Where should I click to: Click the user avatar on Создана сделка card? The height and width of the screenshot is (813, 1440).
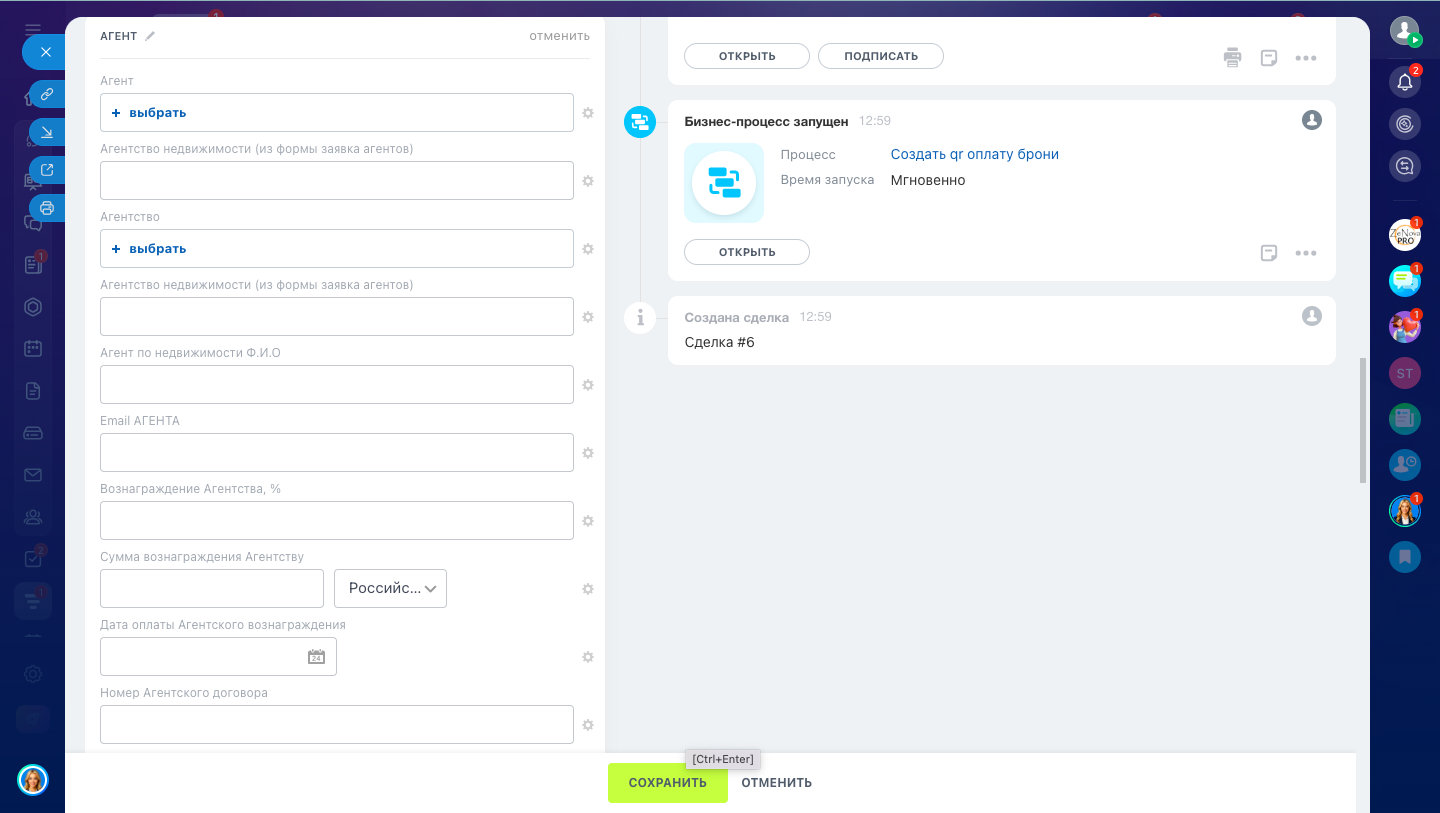pos(1312,316)
